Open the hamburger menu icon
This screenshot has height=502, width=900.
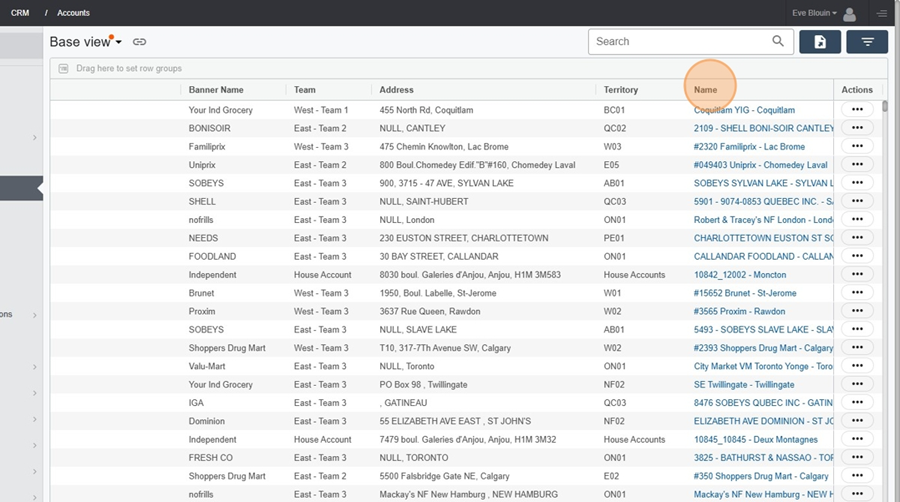coord(882,13)
